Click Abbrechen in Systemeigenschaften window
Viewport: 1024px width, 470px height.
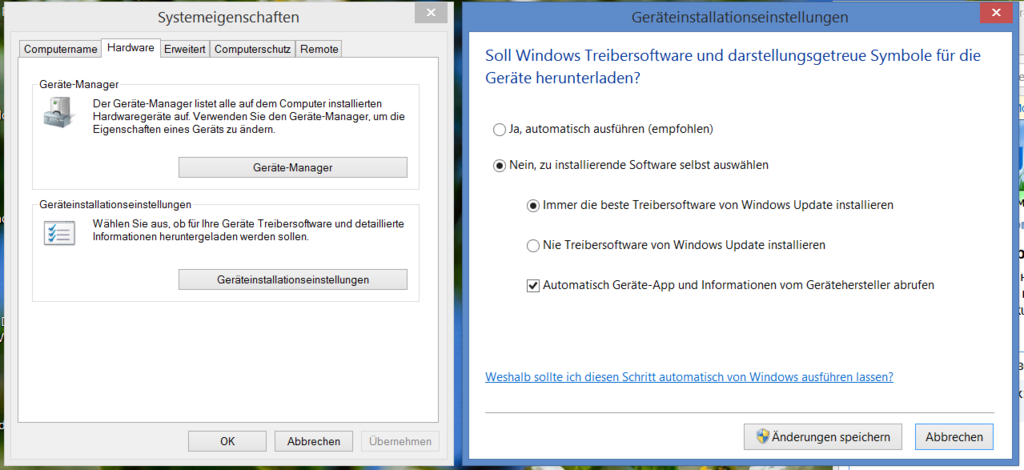click(x=313, y=441)
